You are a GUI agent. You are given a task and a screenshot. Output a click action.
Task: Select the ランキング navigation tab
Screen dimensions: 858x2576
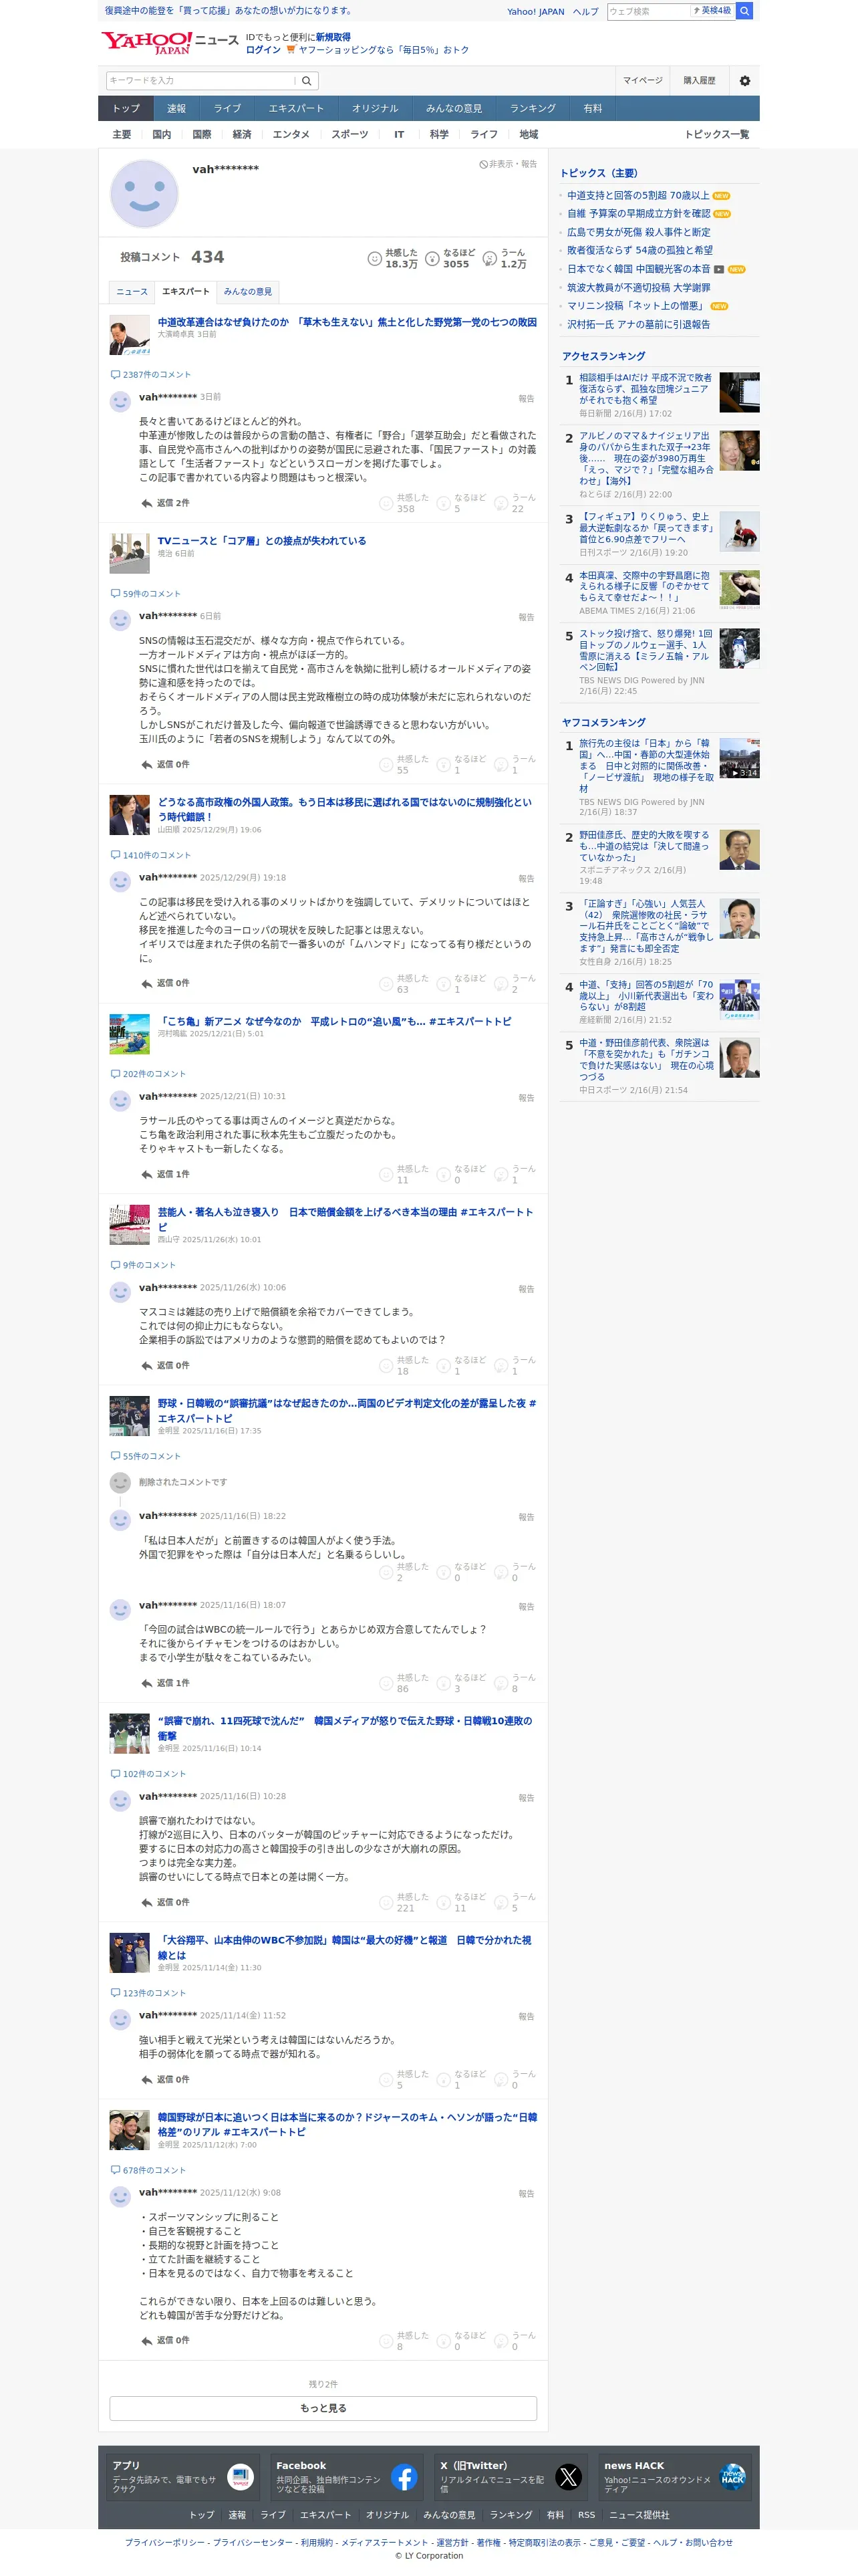pos(532,109)
